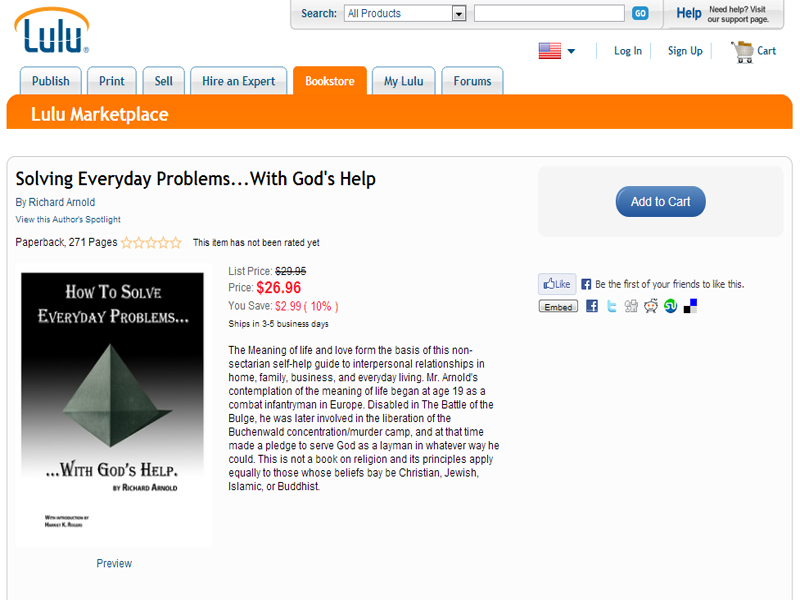
Task: Open View this Author's Spotlight link
Action: click(68, 219)
